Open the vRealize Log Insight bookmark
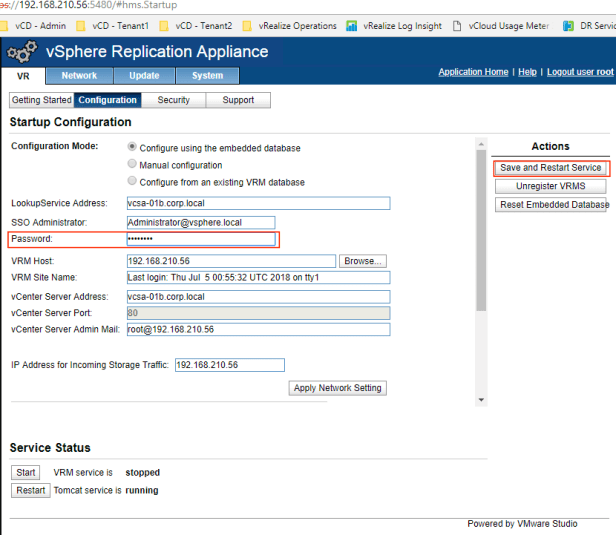The width and height of the screenshot is (616, 535). click(x=393, y=25)
